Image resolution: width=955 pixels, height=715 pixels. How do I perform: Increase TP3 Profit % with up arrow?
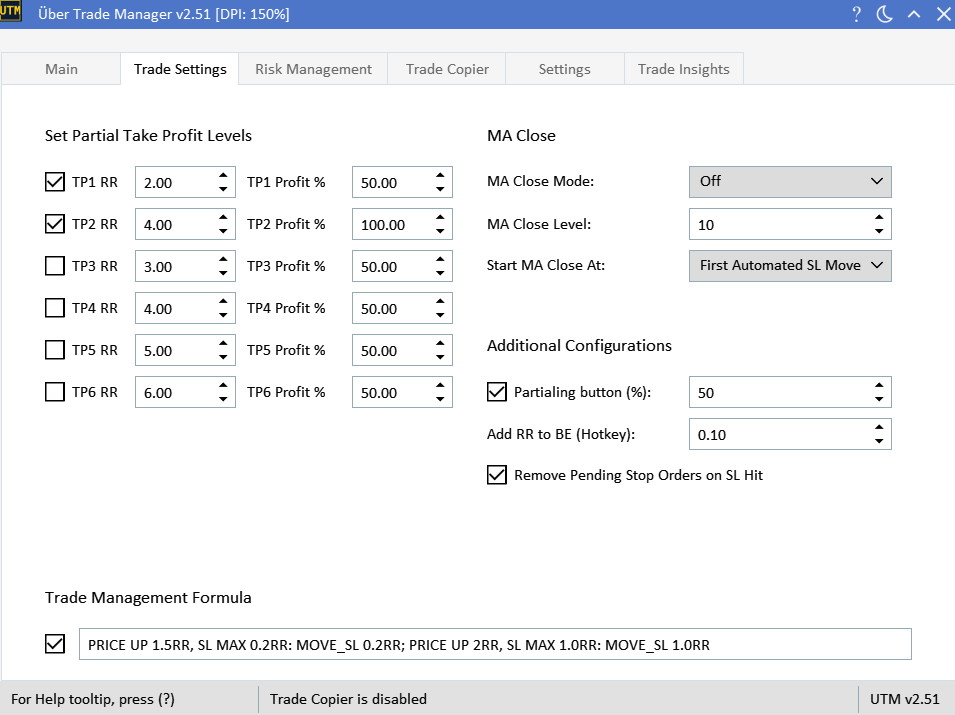coord(440,259)
